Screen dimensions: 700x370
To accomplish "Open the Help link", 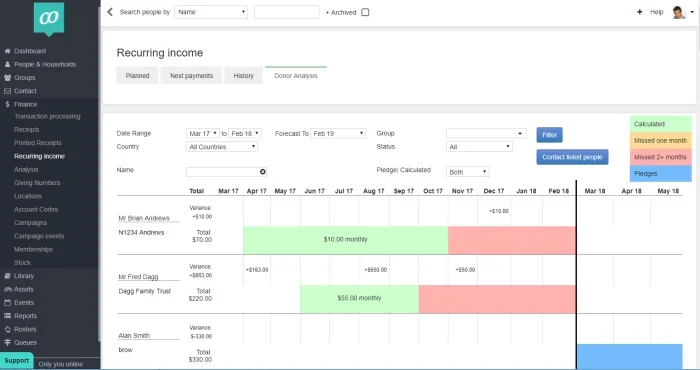I will coord(656,12).
